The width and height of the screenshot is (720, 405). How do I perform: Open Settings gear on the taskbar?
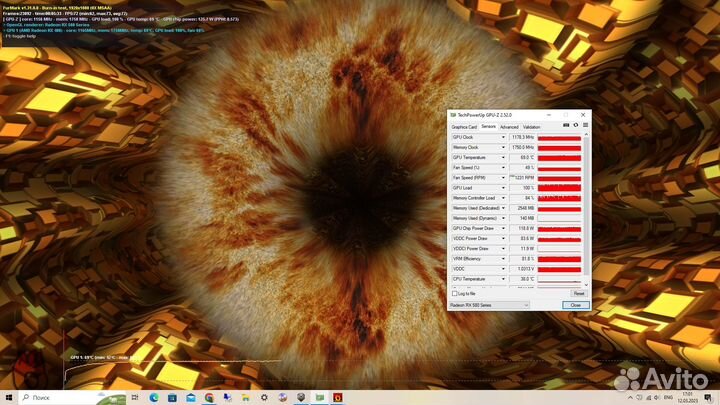coord(264,397)
